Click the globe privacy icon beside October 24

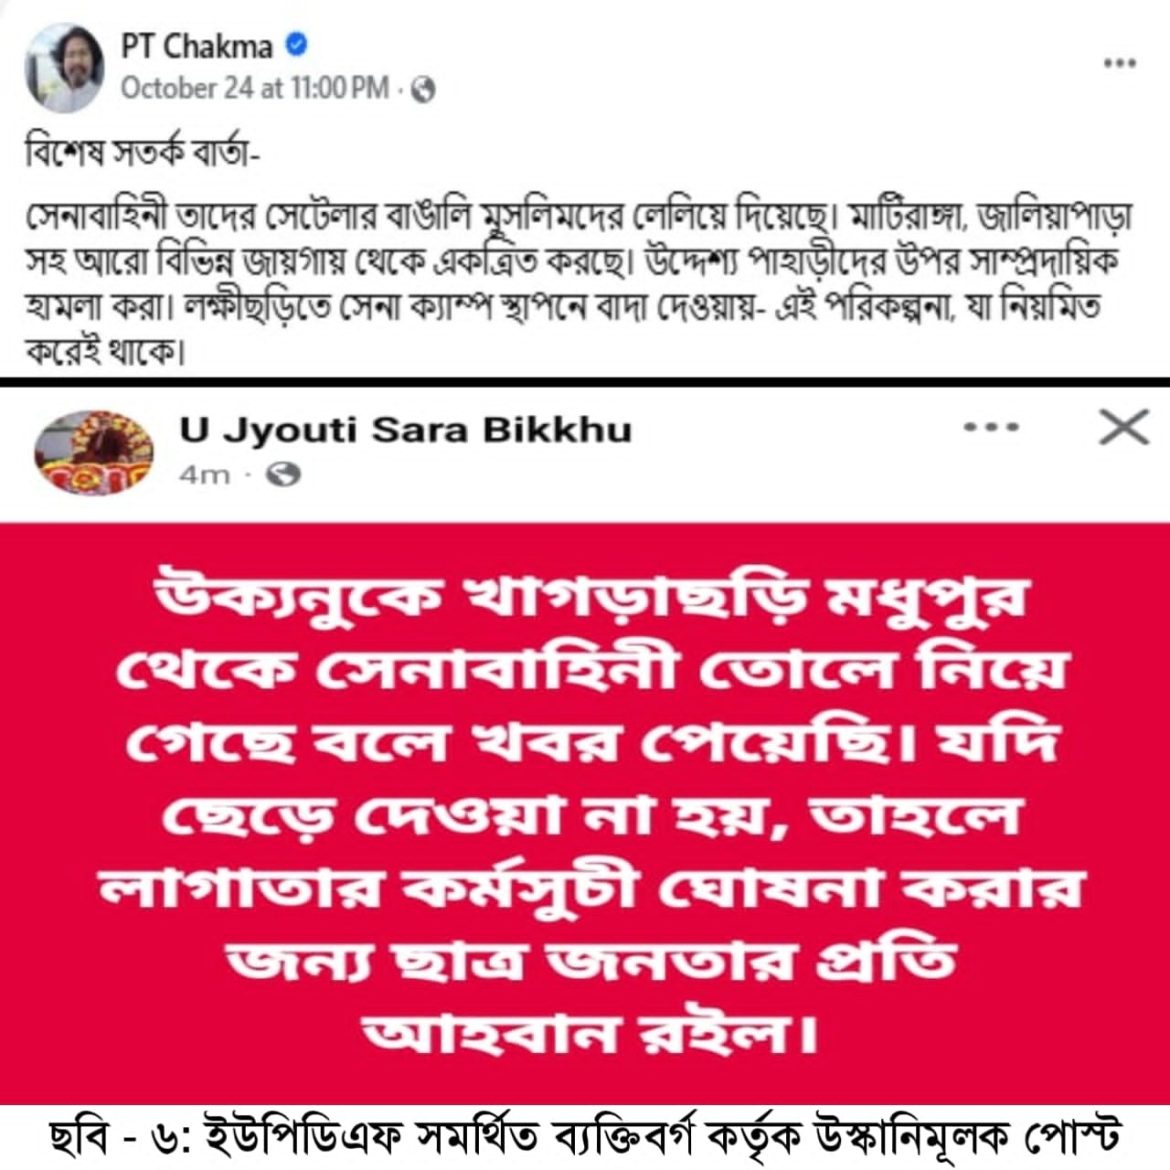[x=423, y=90]
